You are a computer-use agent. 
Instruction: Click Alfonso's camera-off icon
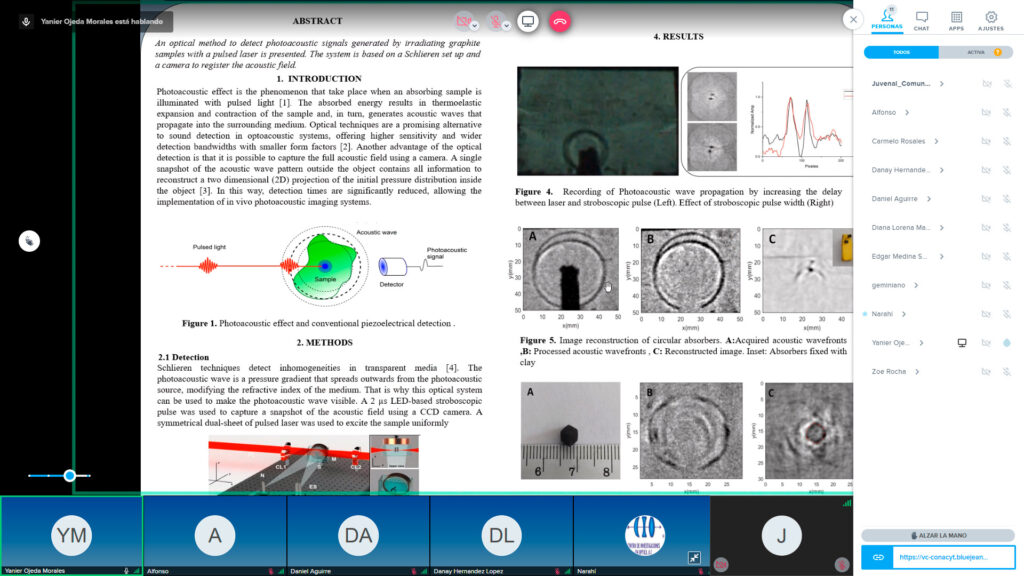[986, 113]
